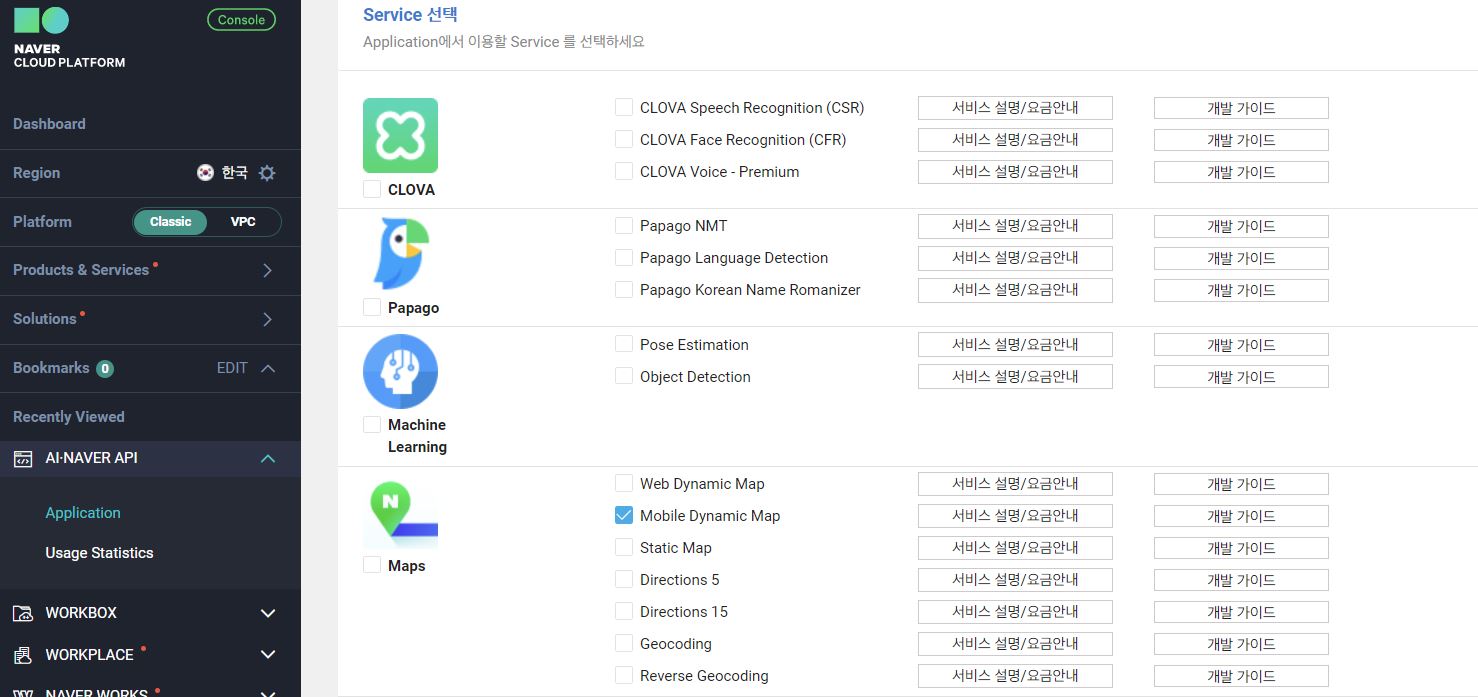Enable CLOVA Face Recognition (CFR)
Image resolution: width=1478 pixels, height=697 pixels.
tap(624, 139)
